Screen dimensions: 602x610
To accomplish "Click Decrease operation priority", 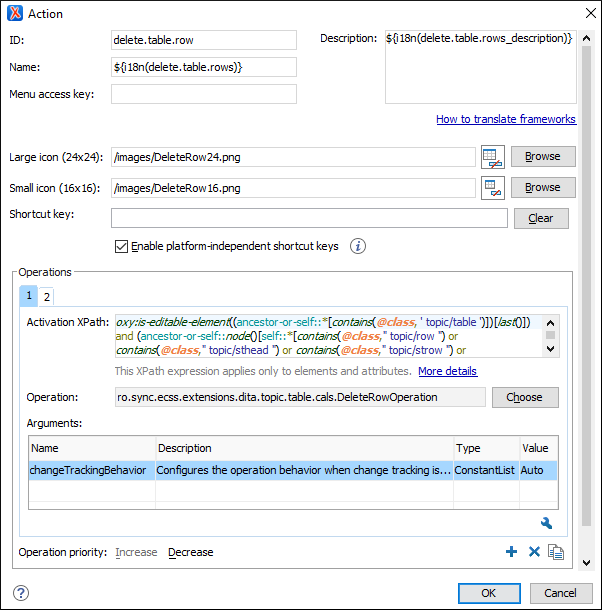I will (x=190, y=552).
